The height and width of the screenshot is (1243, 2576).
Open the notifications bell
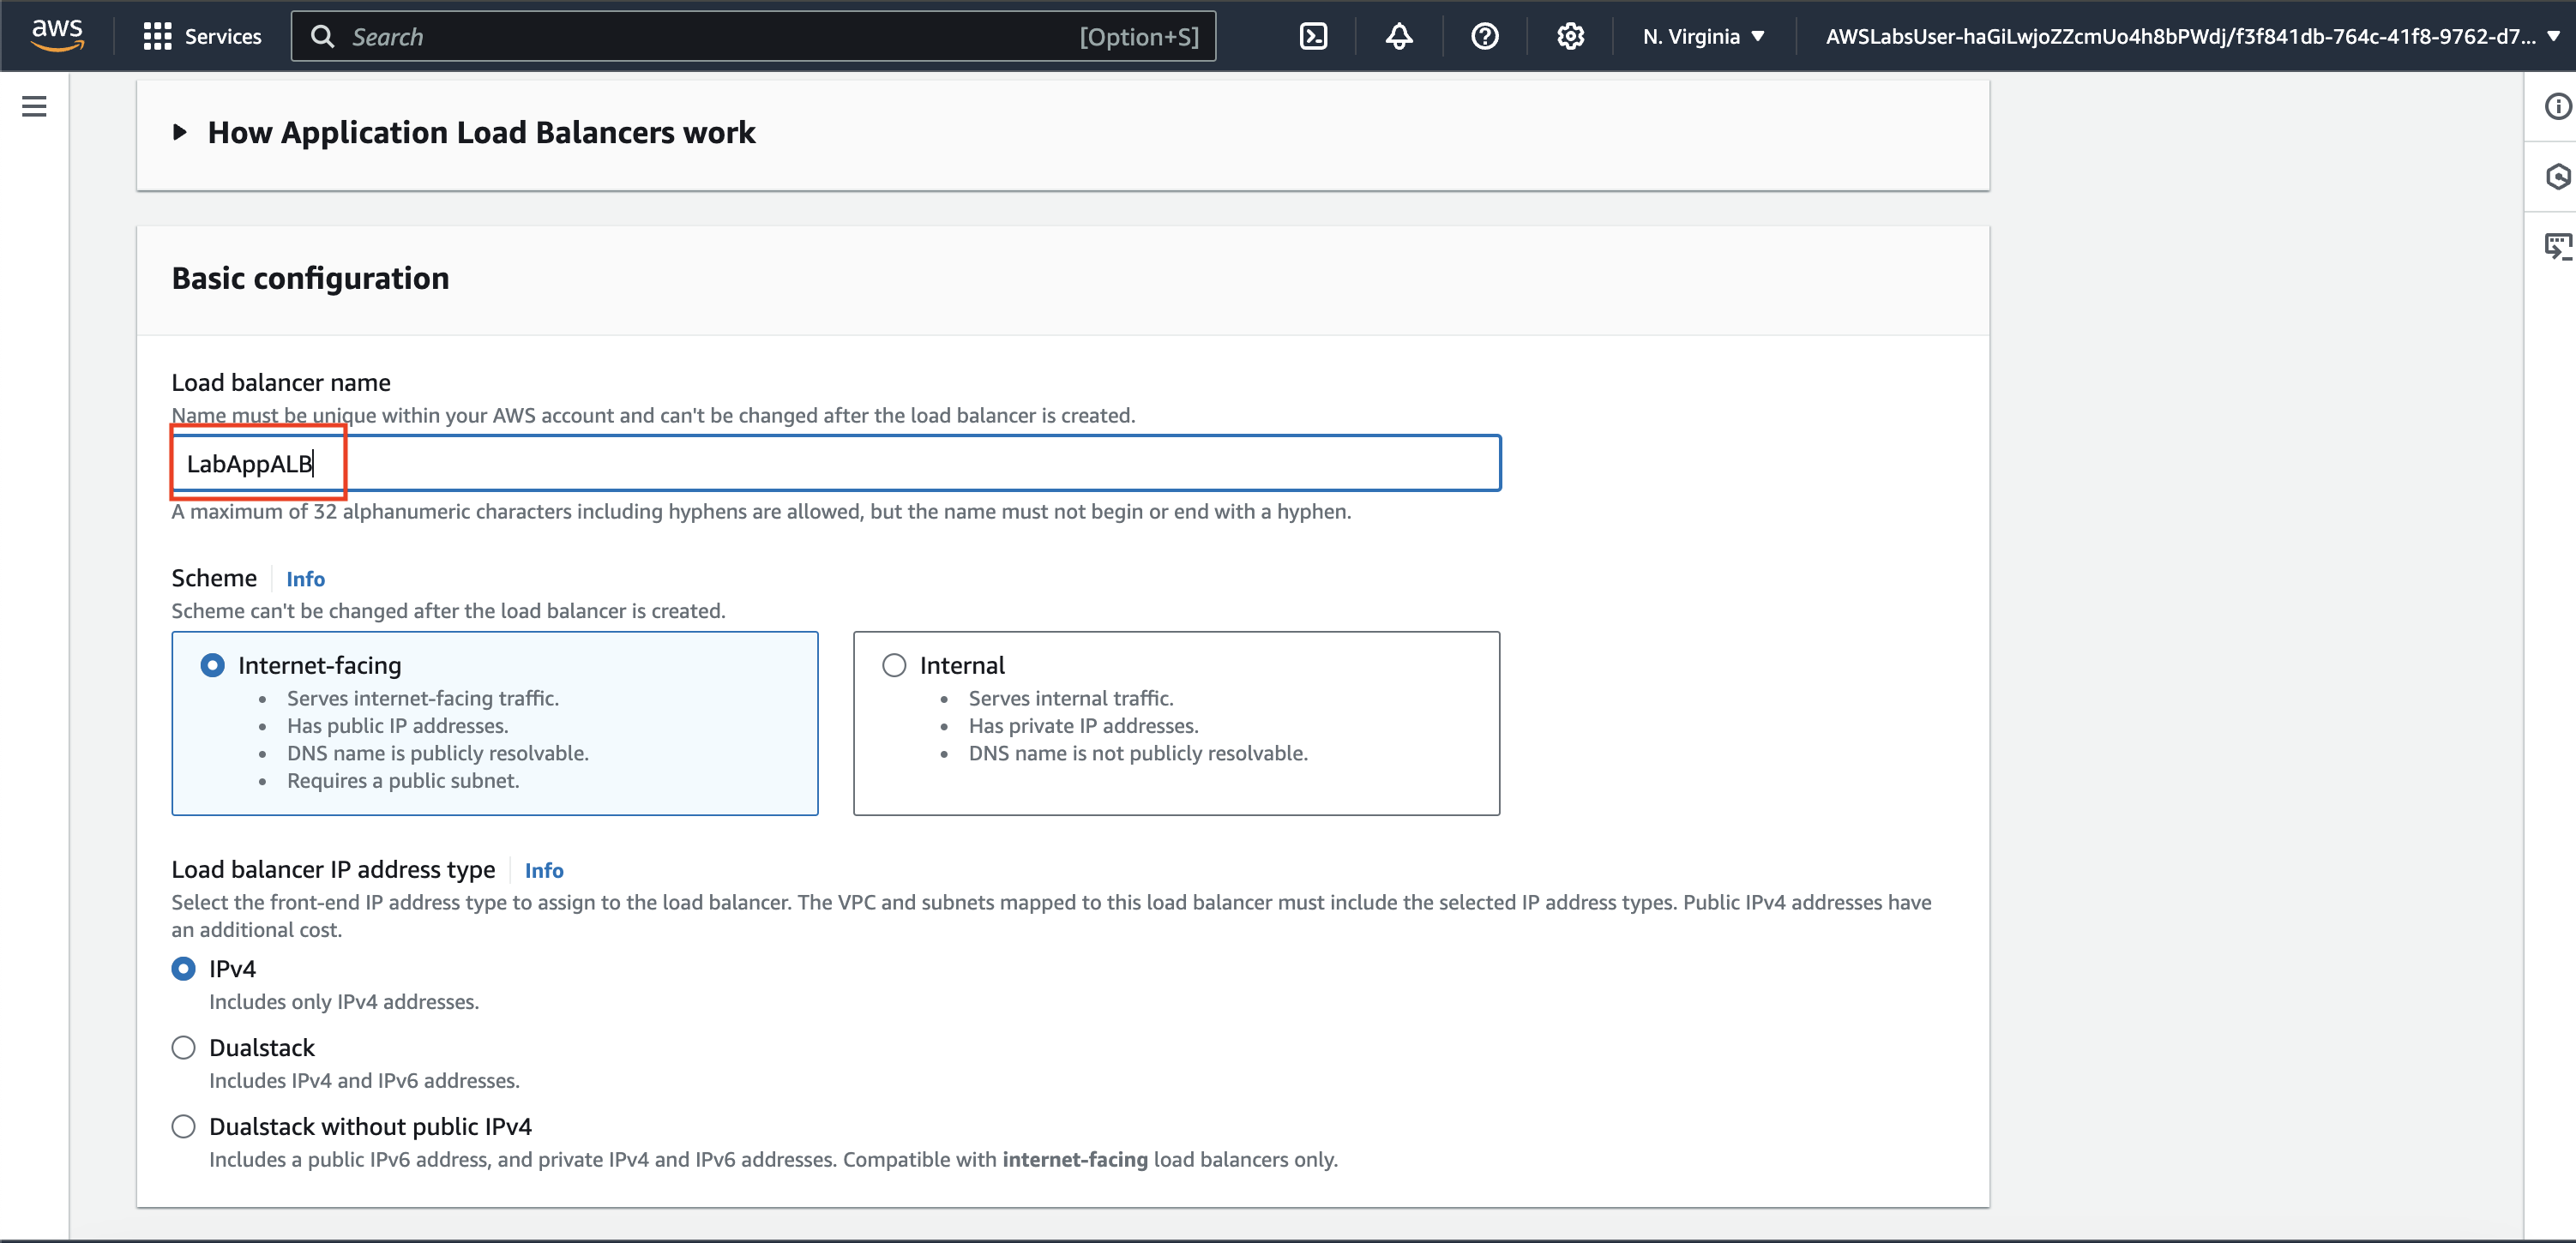pyautogui.click(x=1398, y=37)
